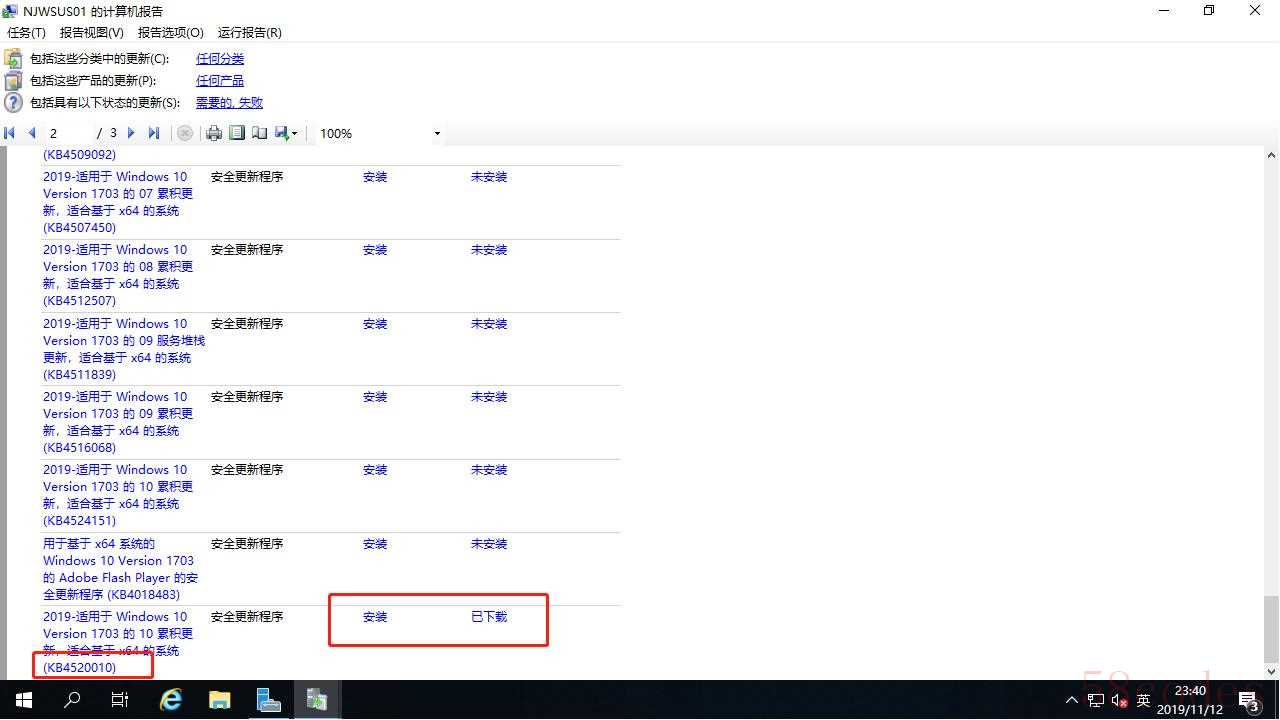Click 未安装 in the KB4507450 row
This screenshot has width=1280, height=720.
click(489, 177)
